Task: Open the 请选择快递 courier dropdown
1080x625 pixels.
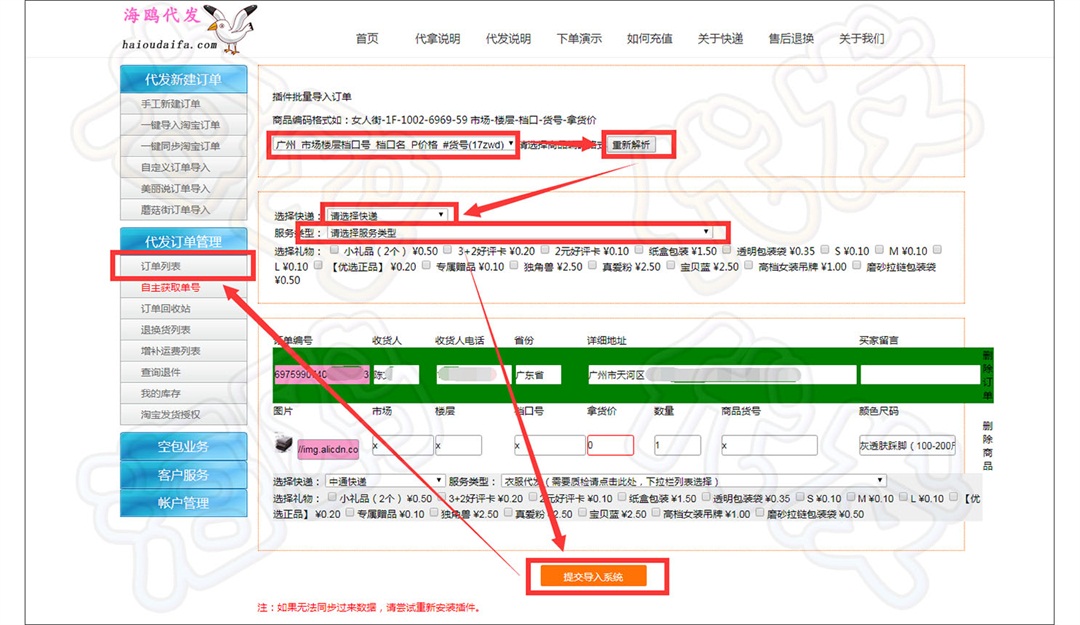Action: coord(386,215)
